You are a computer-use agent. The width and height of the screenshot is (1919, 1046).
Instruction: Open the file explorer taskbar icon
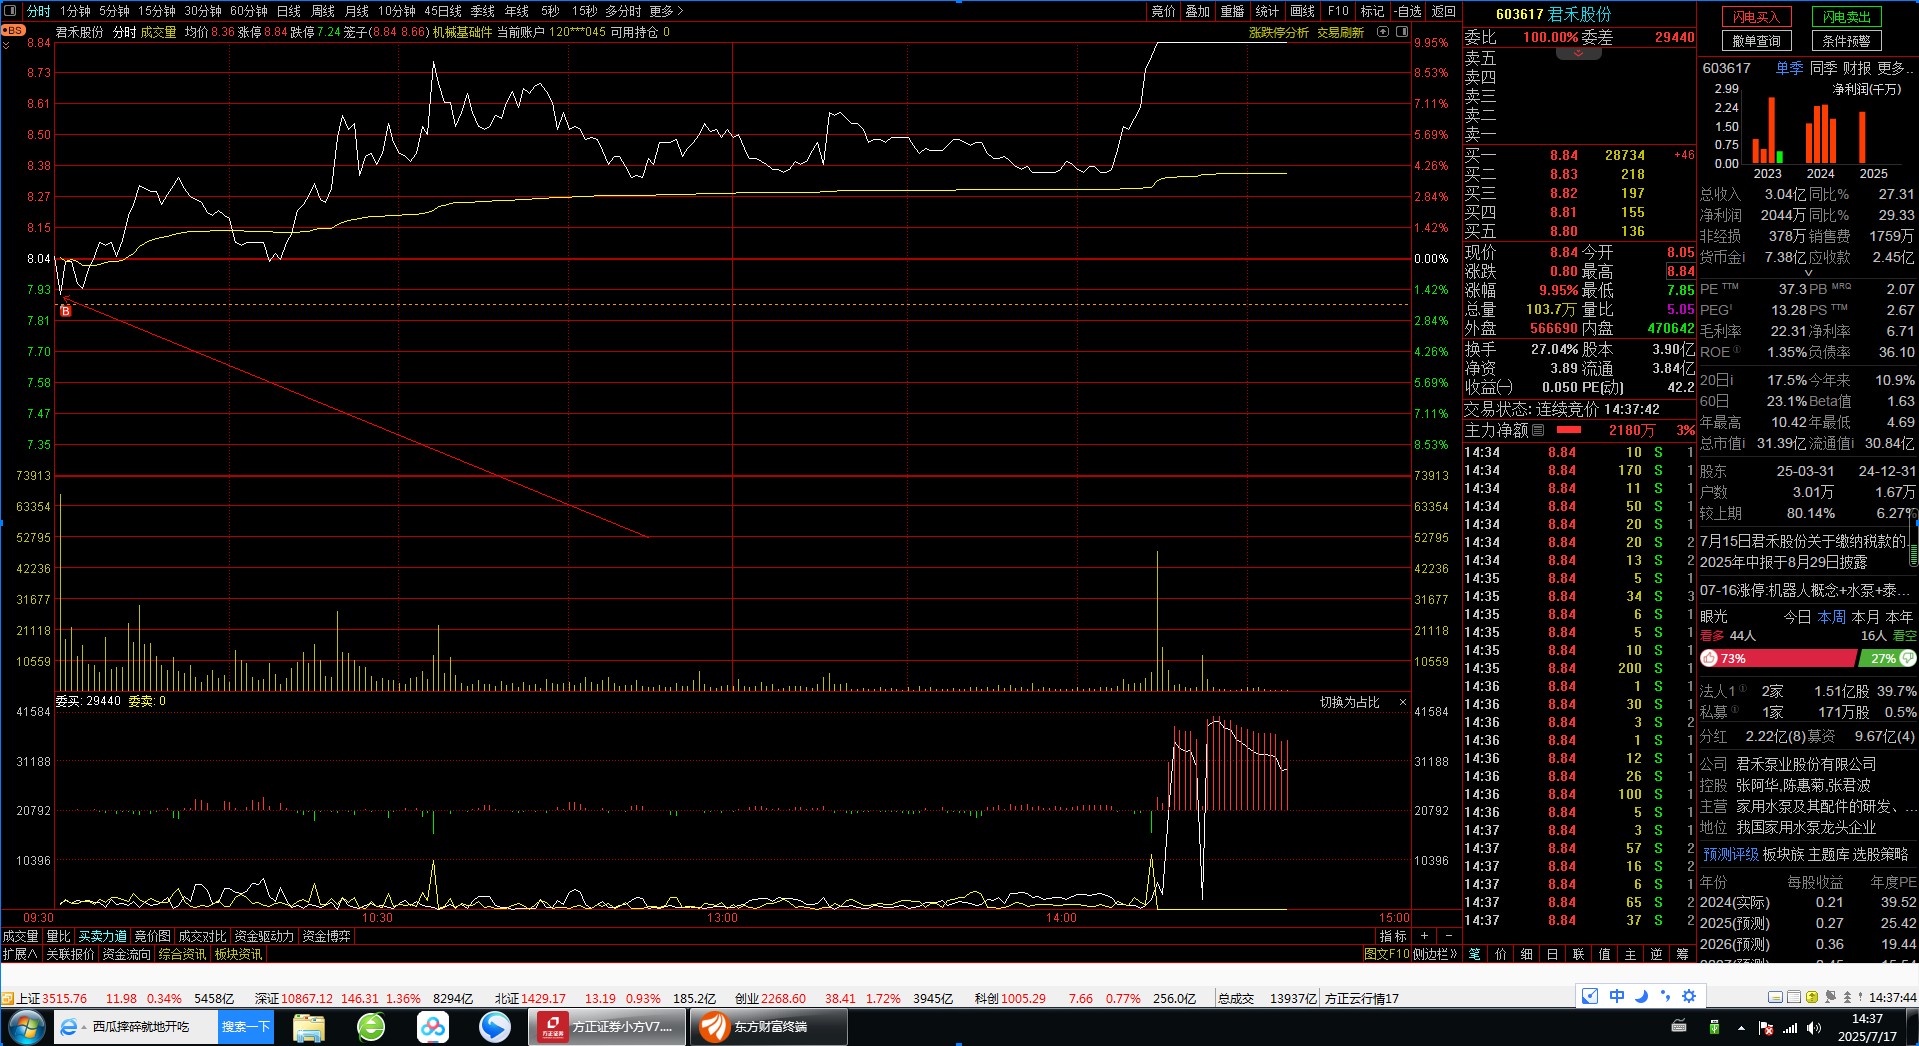click(309, 1027)
